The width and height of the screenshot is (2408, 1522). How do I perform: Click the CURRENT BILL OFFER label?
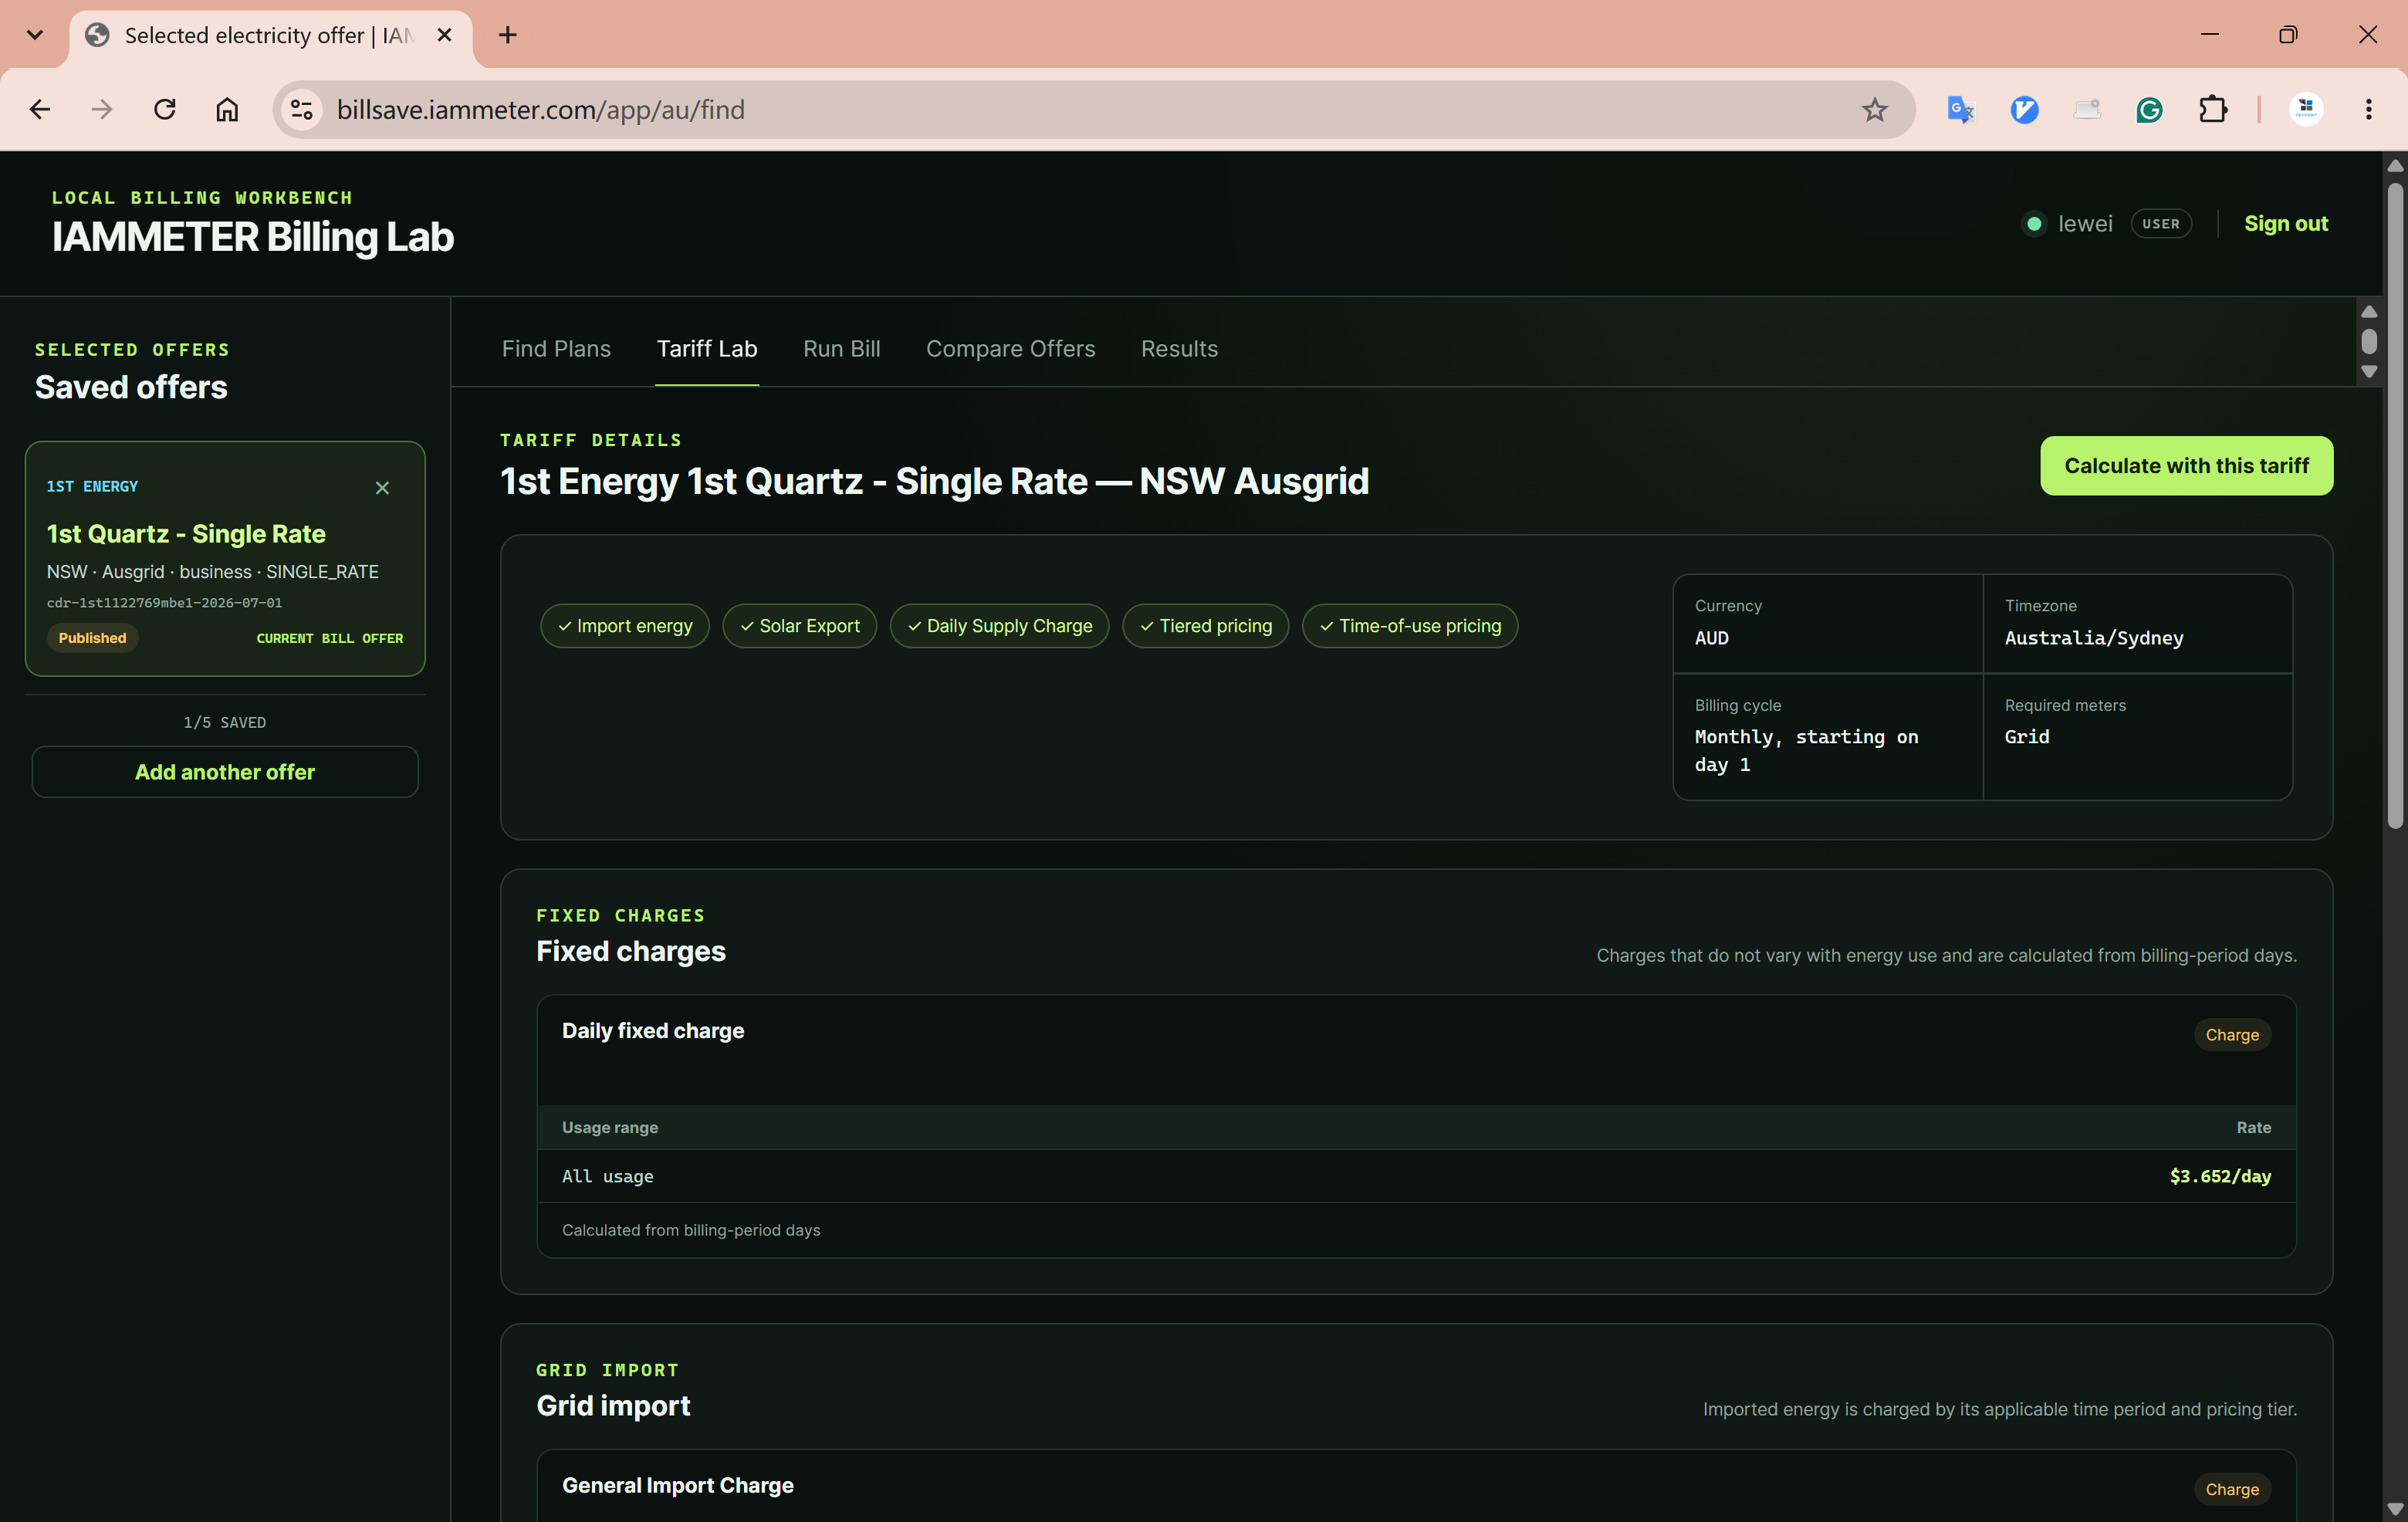pyautogui.click(x=329, y=638)
